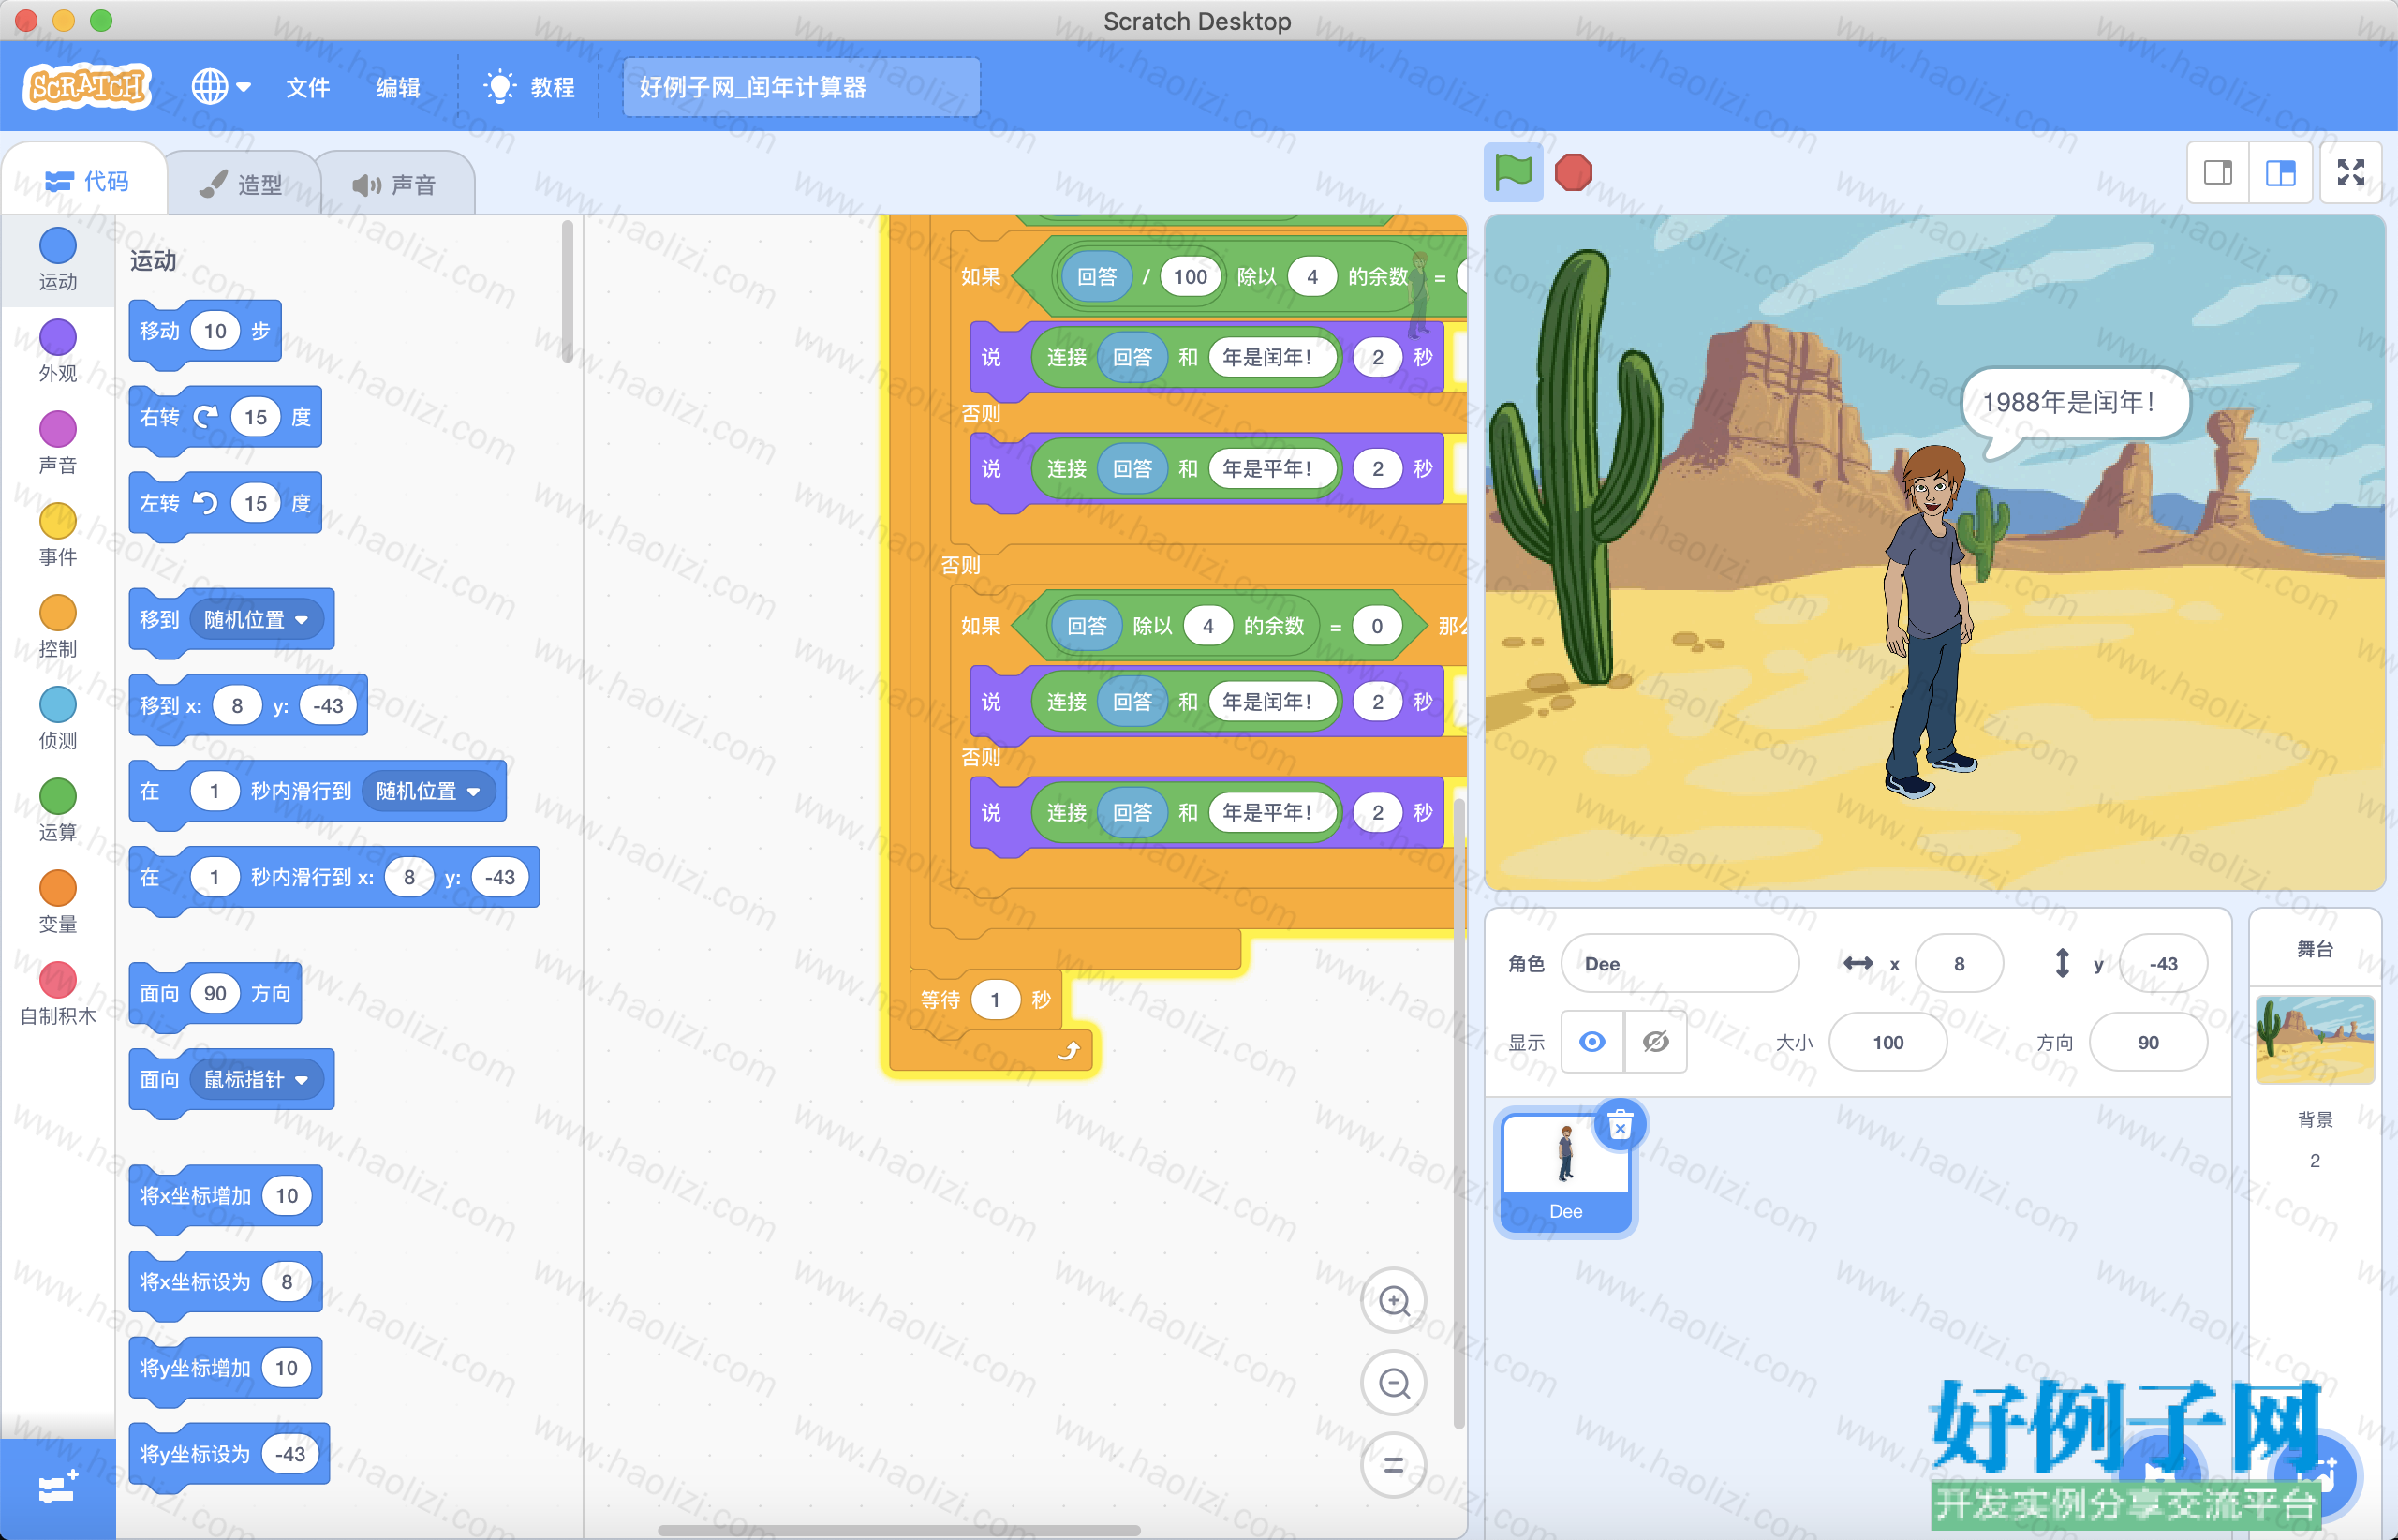Click the workspace horizontal scrollbar

pos(898,1529)
